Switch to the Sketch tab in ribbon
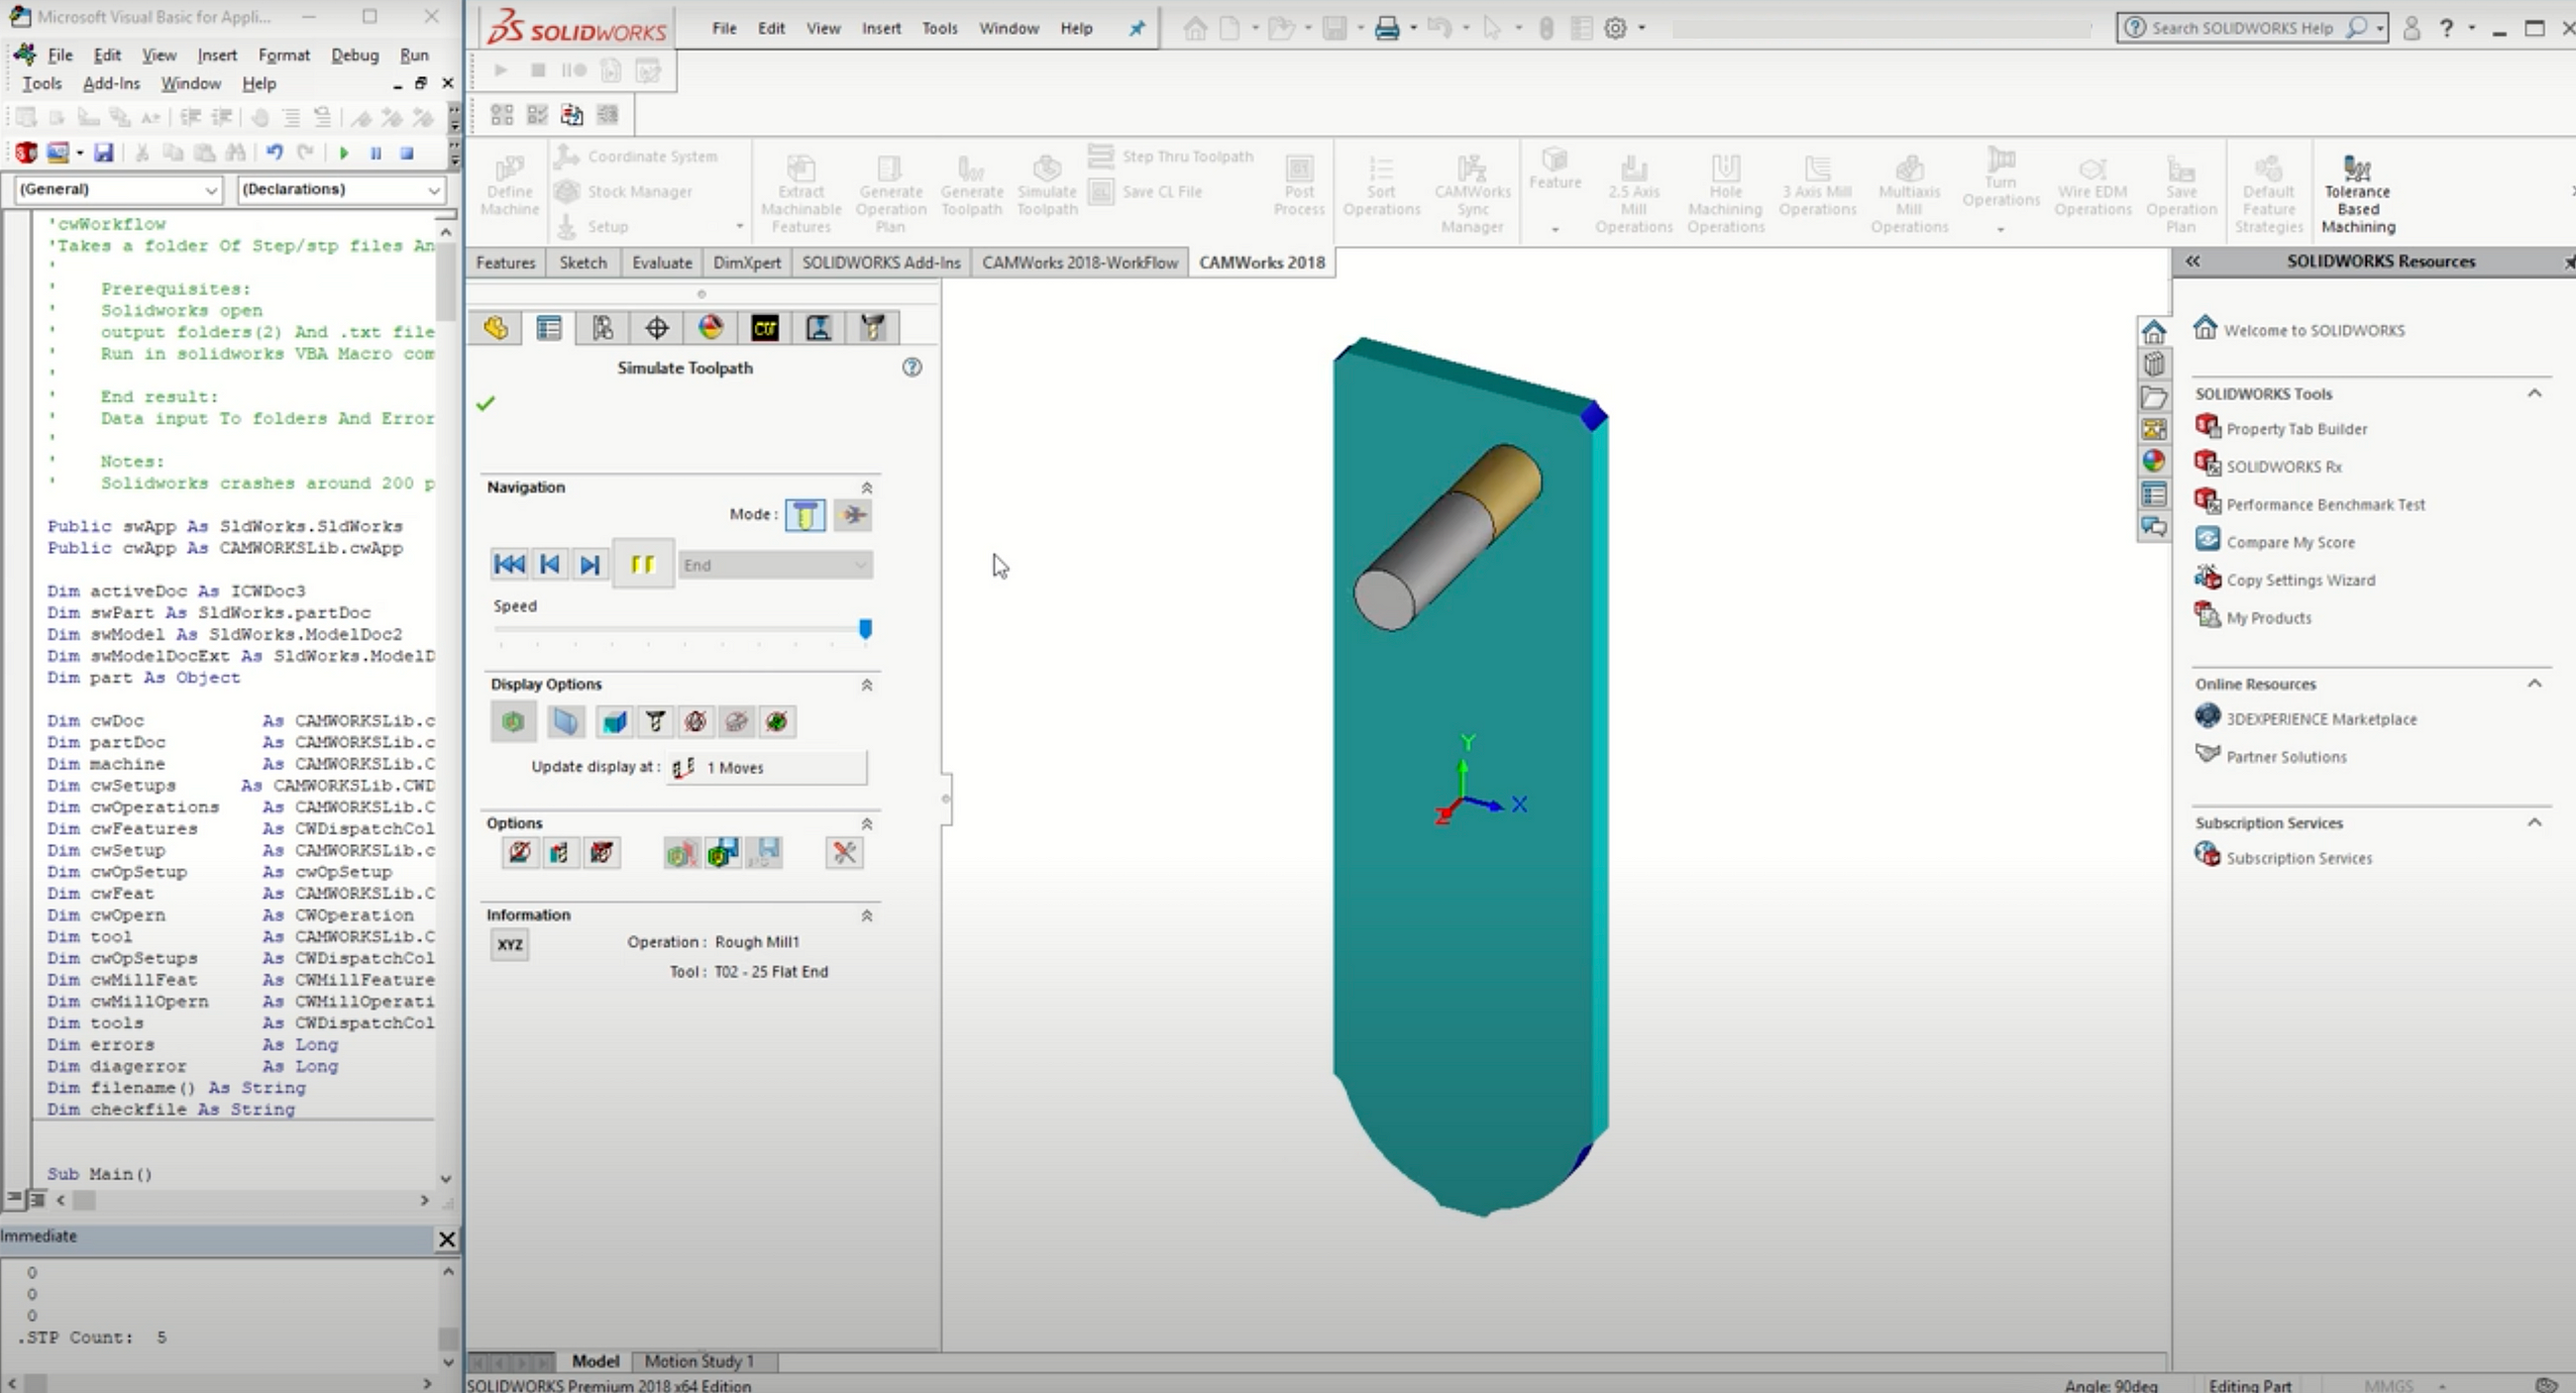Screen dimensions: 2576x1393 click(582, 261)
